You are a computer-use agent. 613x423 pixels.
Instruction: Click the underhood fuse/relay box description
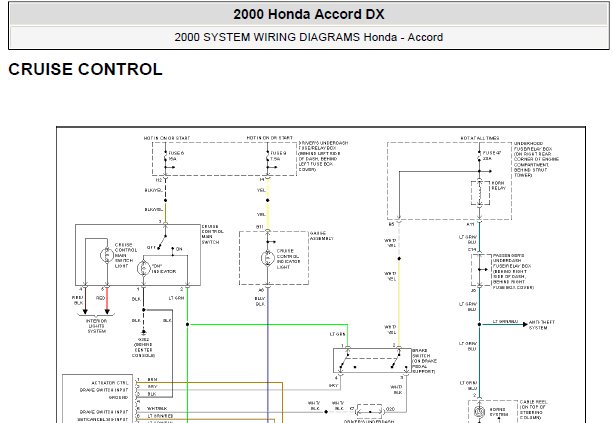[536, 160]
